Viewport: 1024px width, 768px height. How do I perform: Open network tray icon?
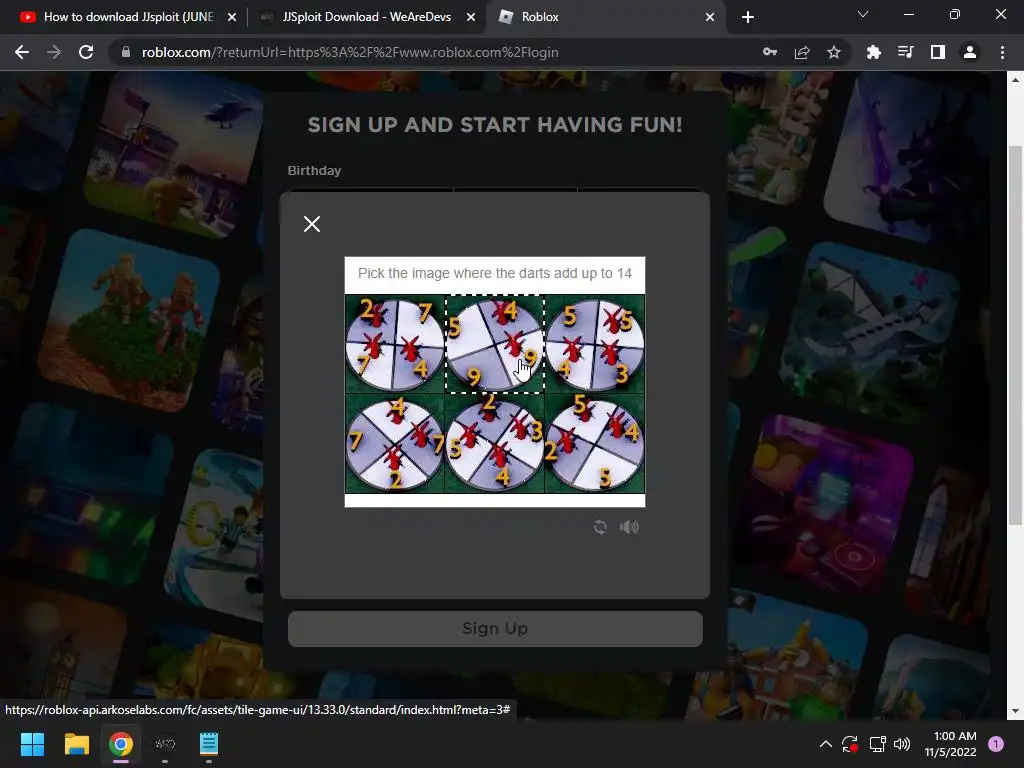pyautogui.click(x=877, y=744)
